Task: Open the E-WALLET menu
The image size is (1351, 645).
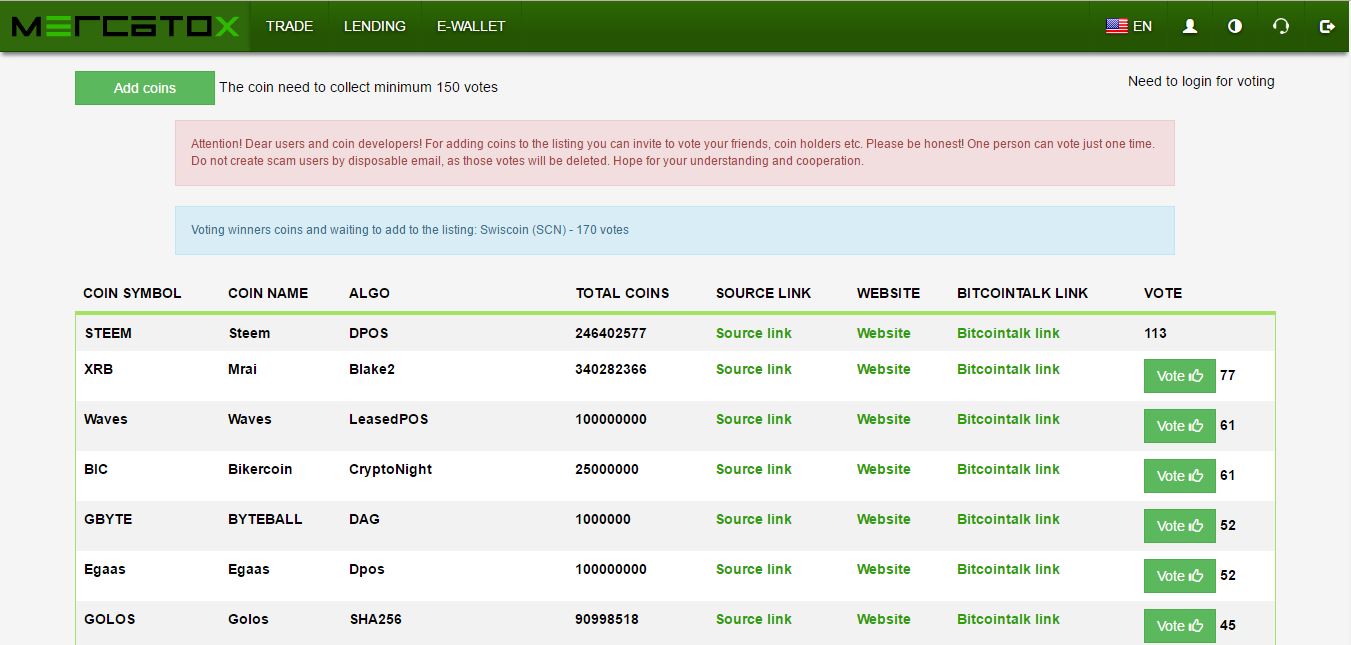Action: 471,26
